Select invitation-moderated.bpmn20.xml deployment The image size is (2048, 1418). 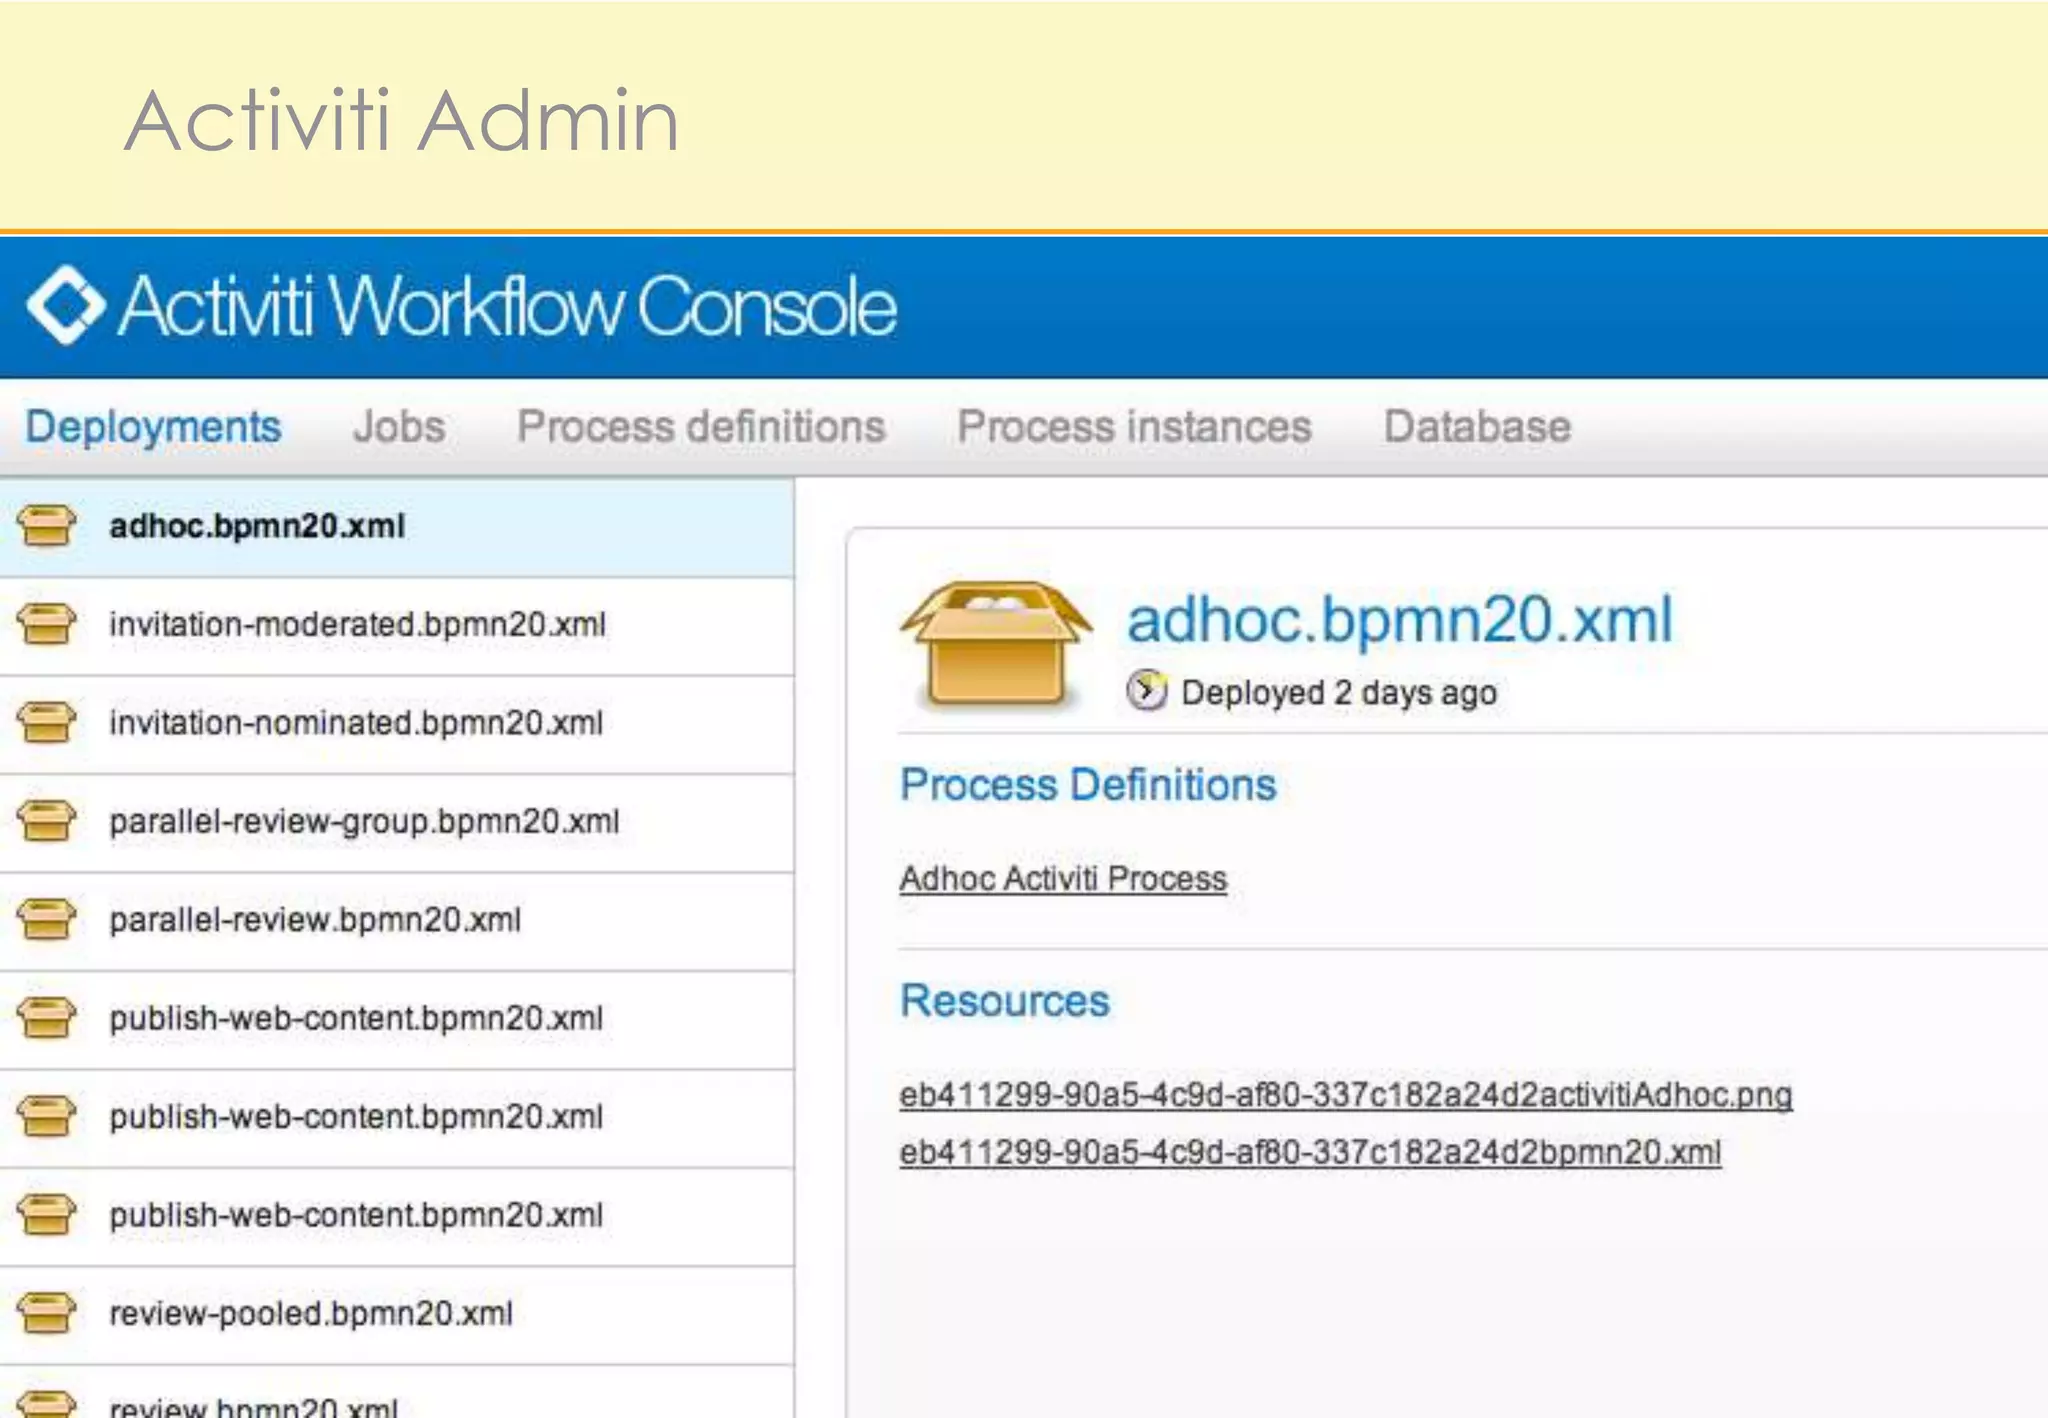coord(397,626)
